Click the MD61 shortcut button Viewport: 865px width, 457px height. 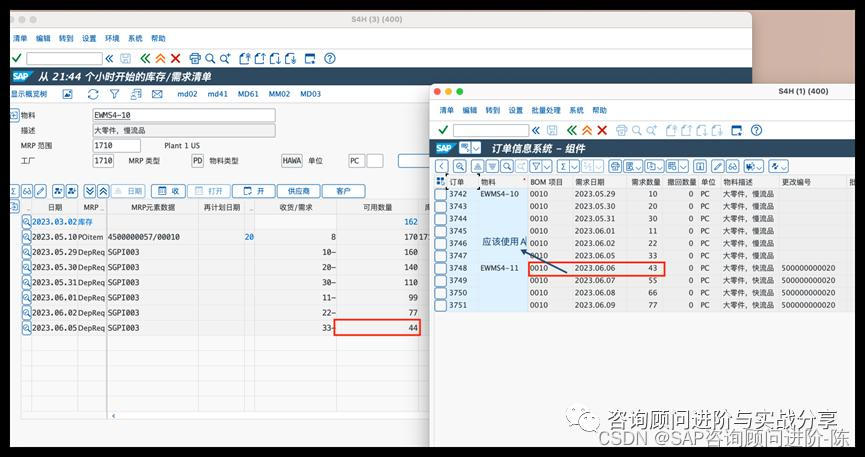click(x=248, y=94)
